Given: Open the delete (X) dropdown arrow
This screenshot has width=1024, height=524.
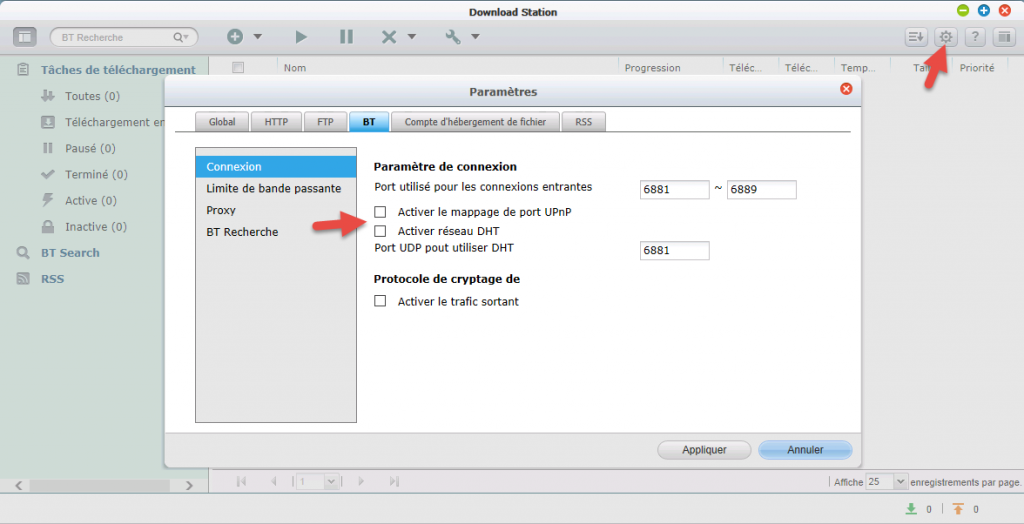Looking at the screenshot, I should [411, 37].
